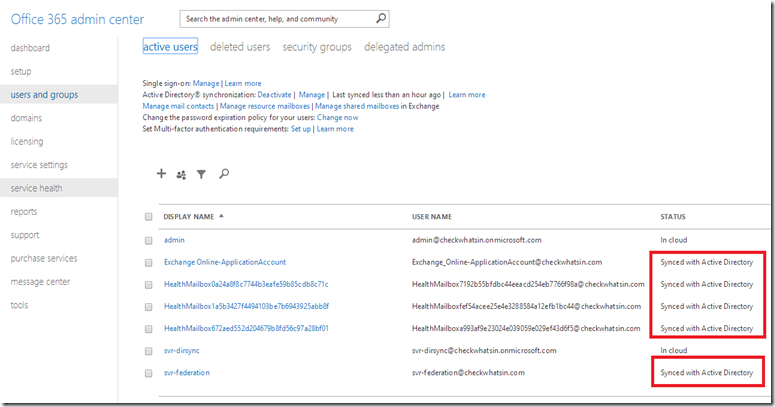
Task: Select checkbox for HealthMailbox1a5b3427 row
Action: [x=148, y=307]
